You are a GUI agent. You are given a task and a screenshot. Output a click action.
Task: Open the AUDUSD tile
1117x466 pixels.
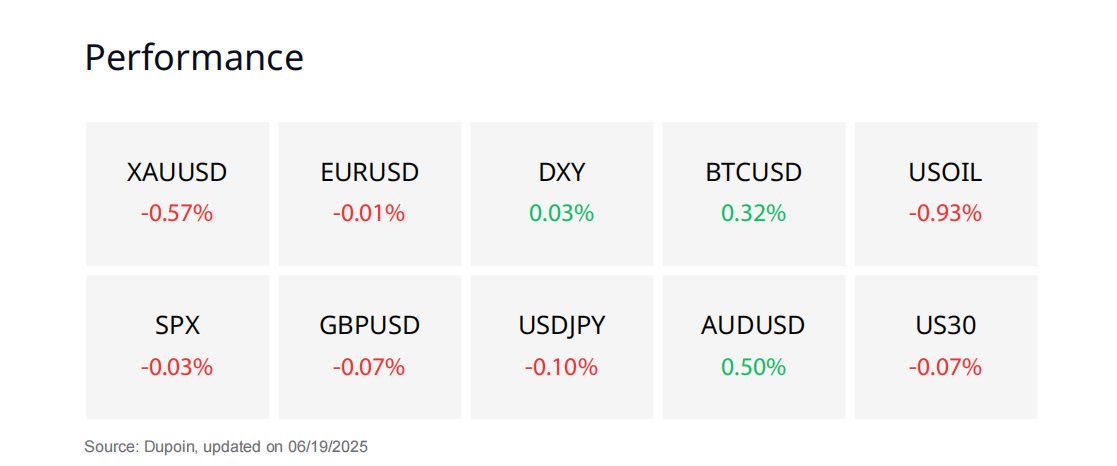[754, 347]
